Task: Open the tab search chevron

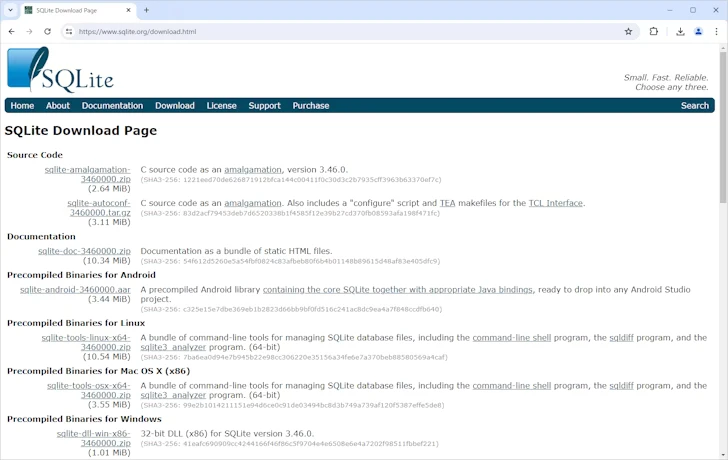Action: point(10,10)
